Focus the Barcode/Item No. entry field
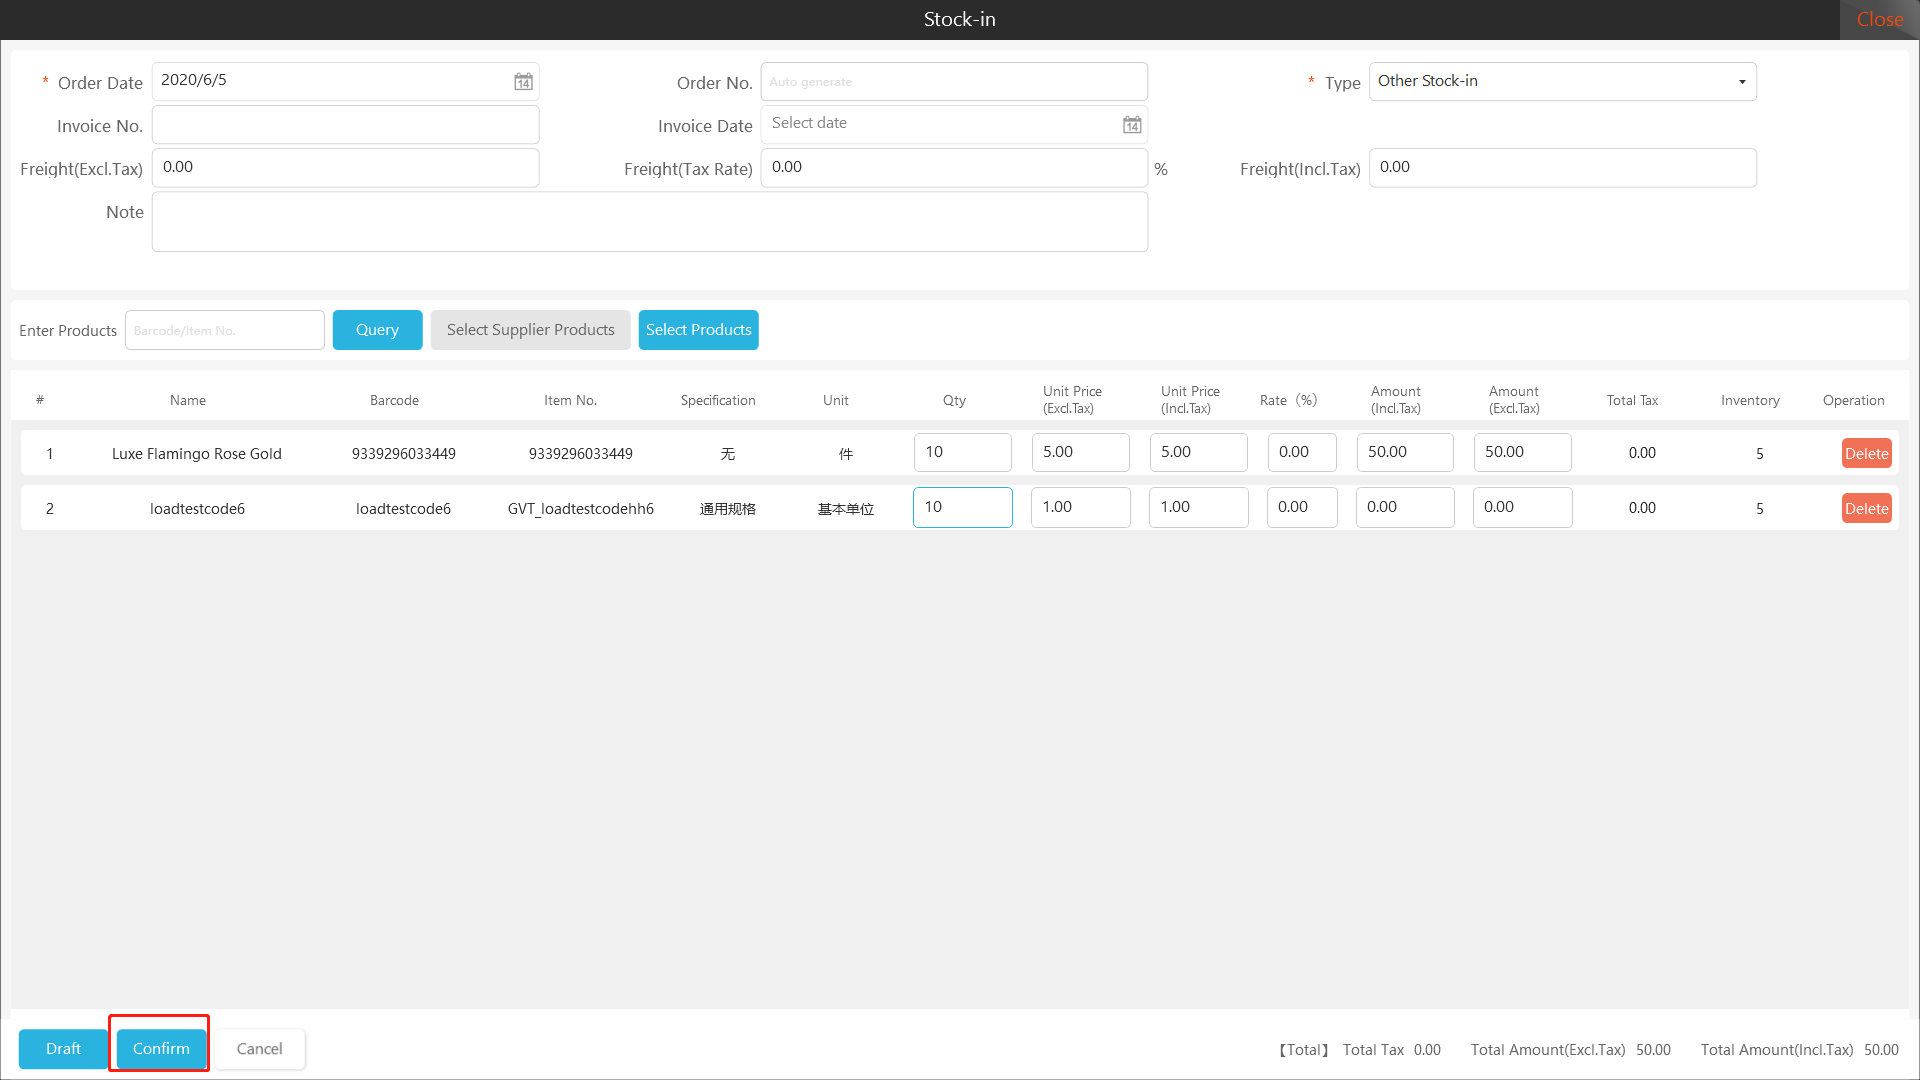 click(x=224, y=330)
